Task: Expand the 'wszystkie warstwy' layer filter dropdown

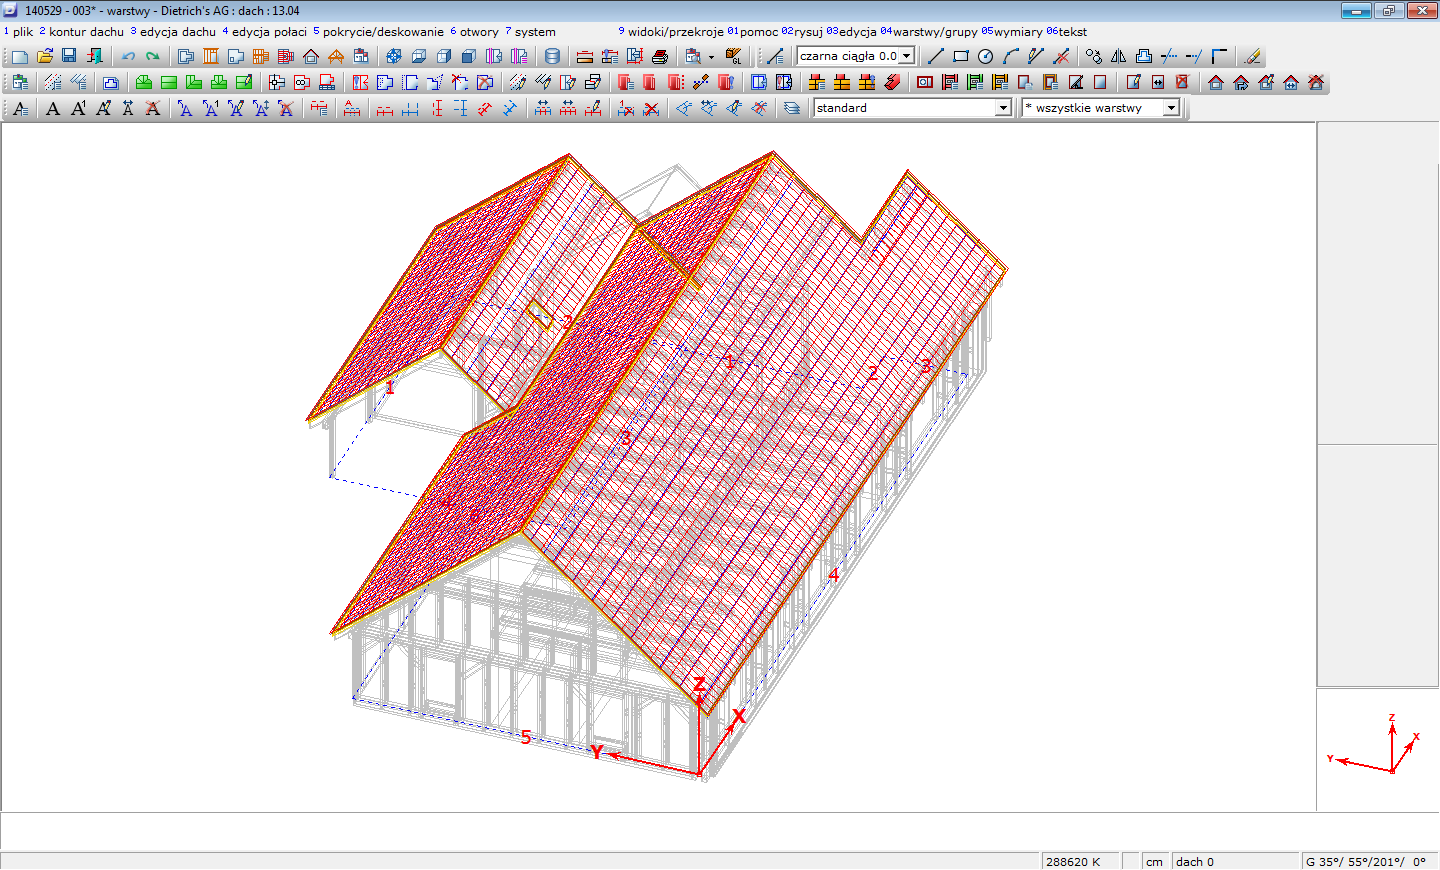Action: (1171, 108)
